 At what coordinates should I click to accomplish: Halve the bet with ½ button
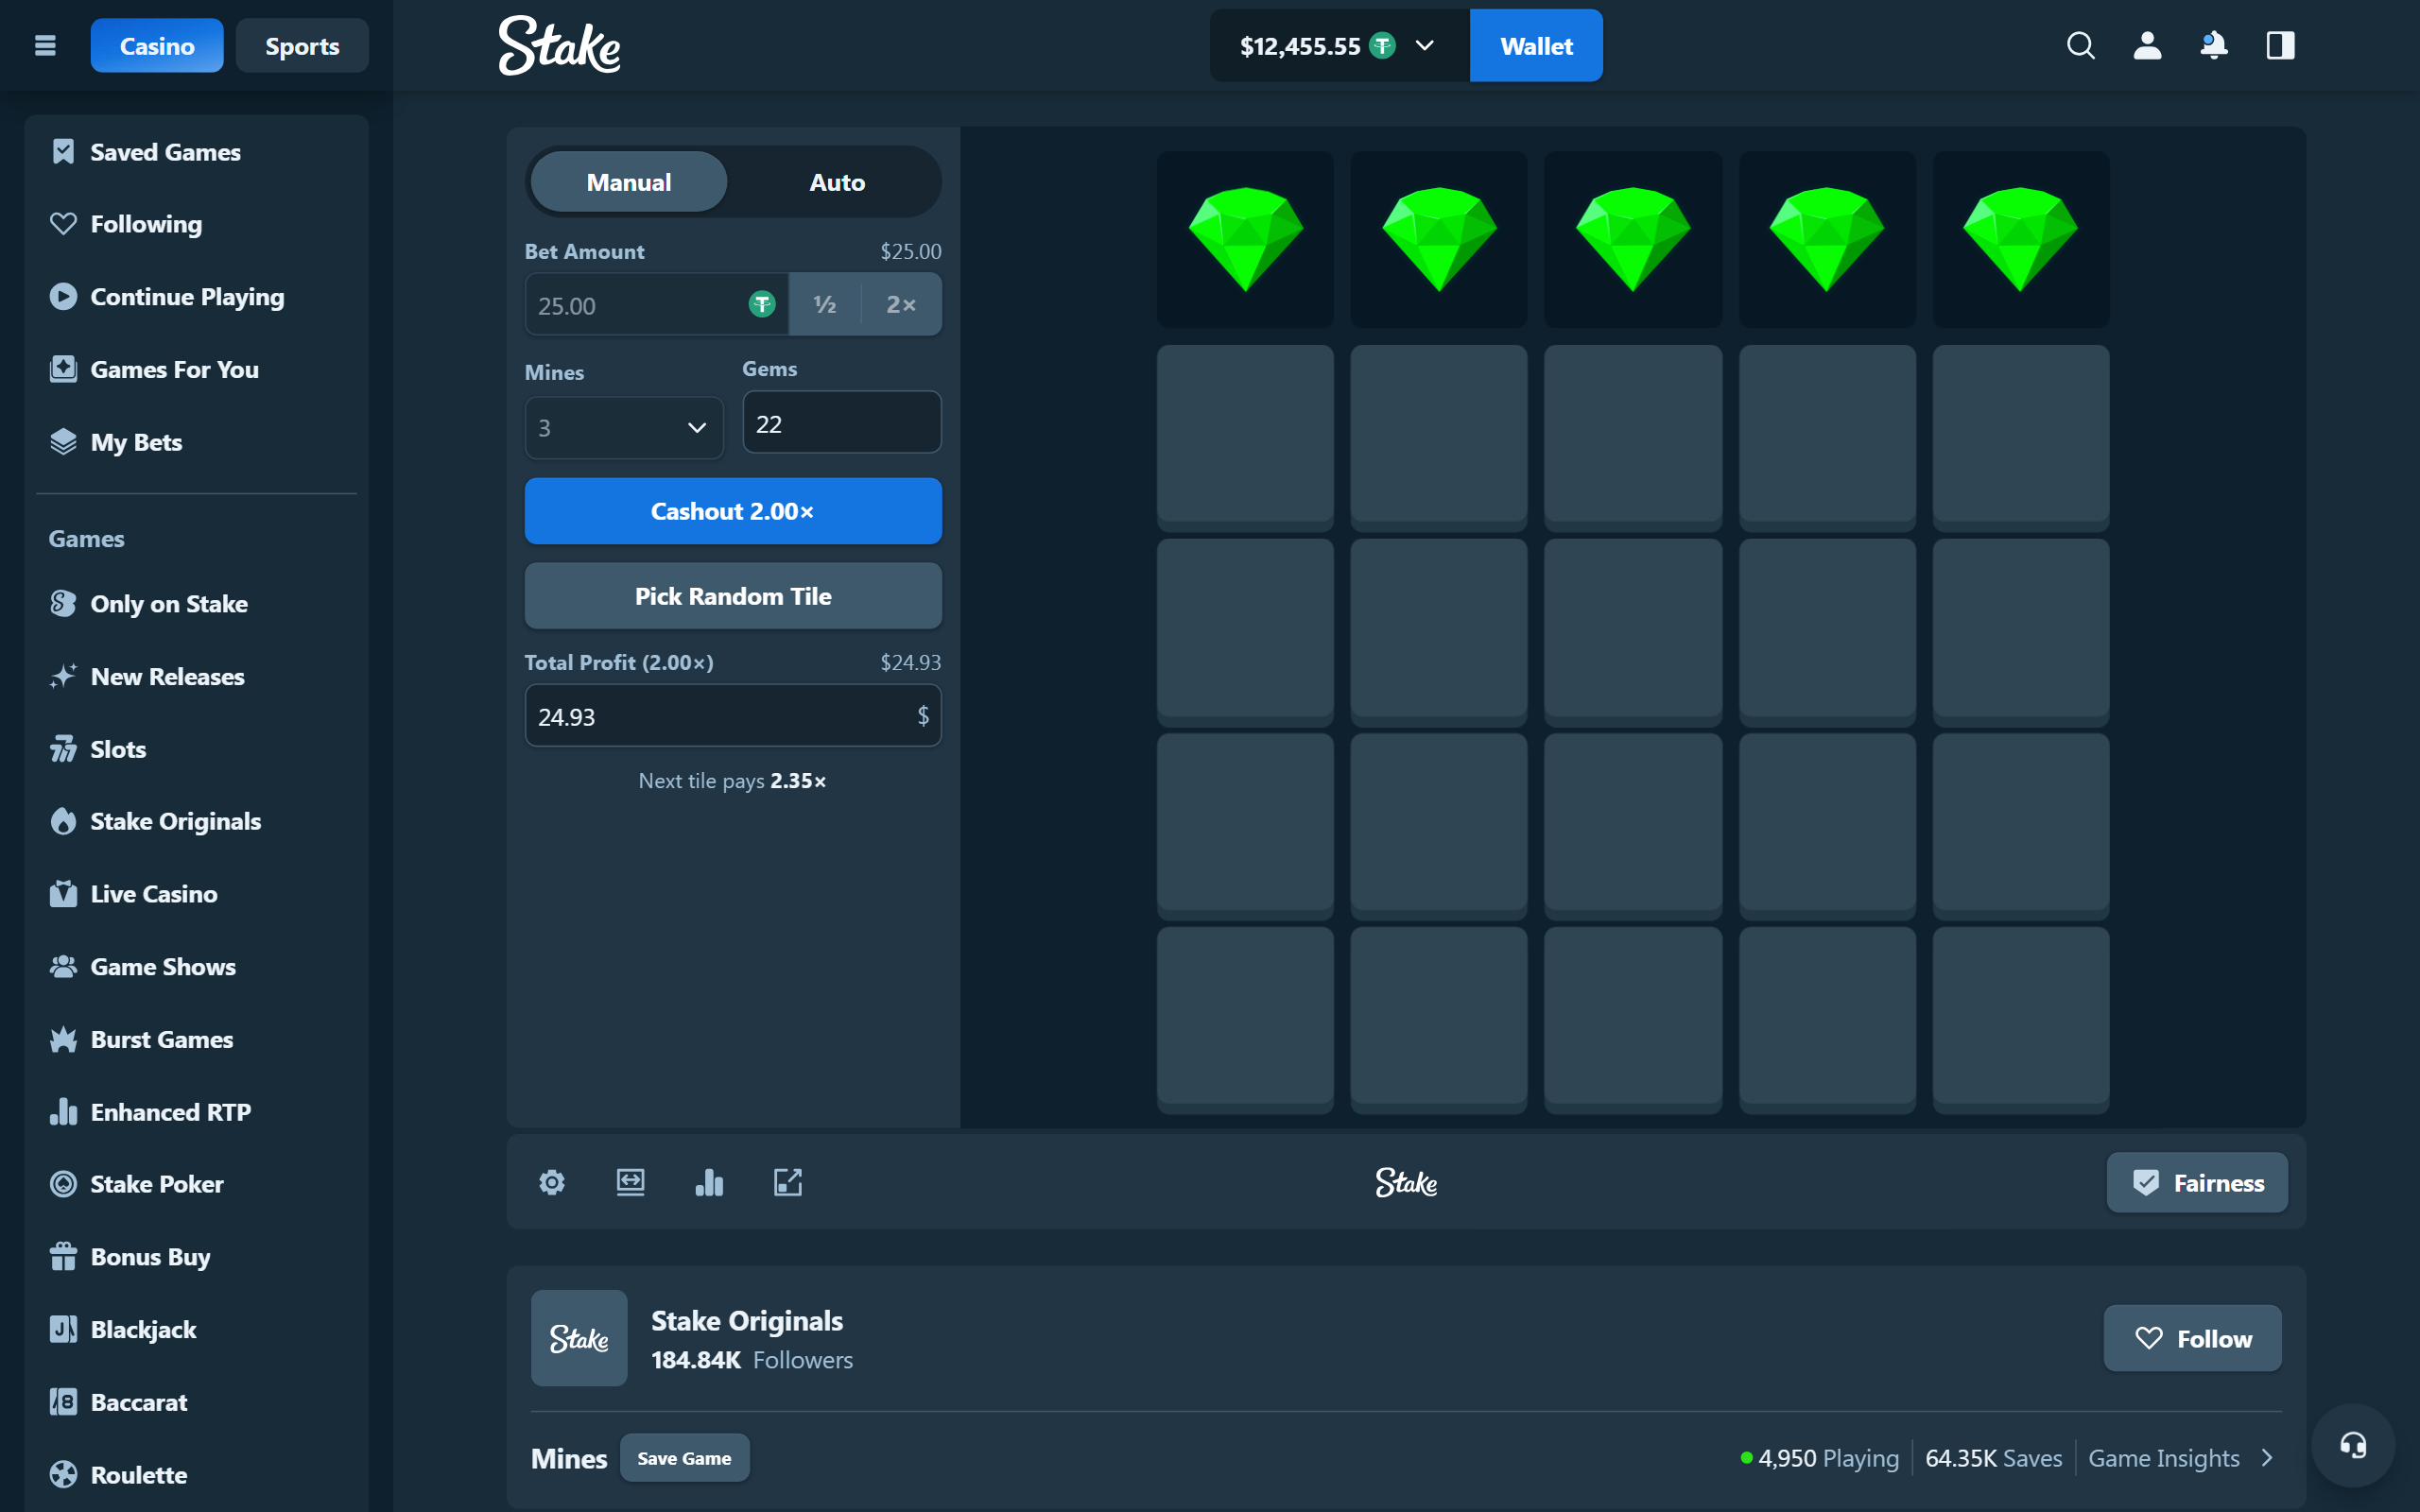point(825,304)
